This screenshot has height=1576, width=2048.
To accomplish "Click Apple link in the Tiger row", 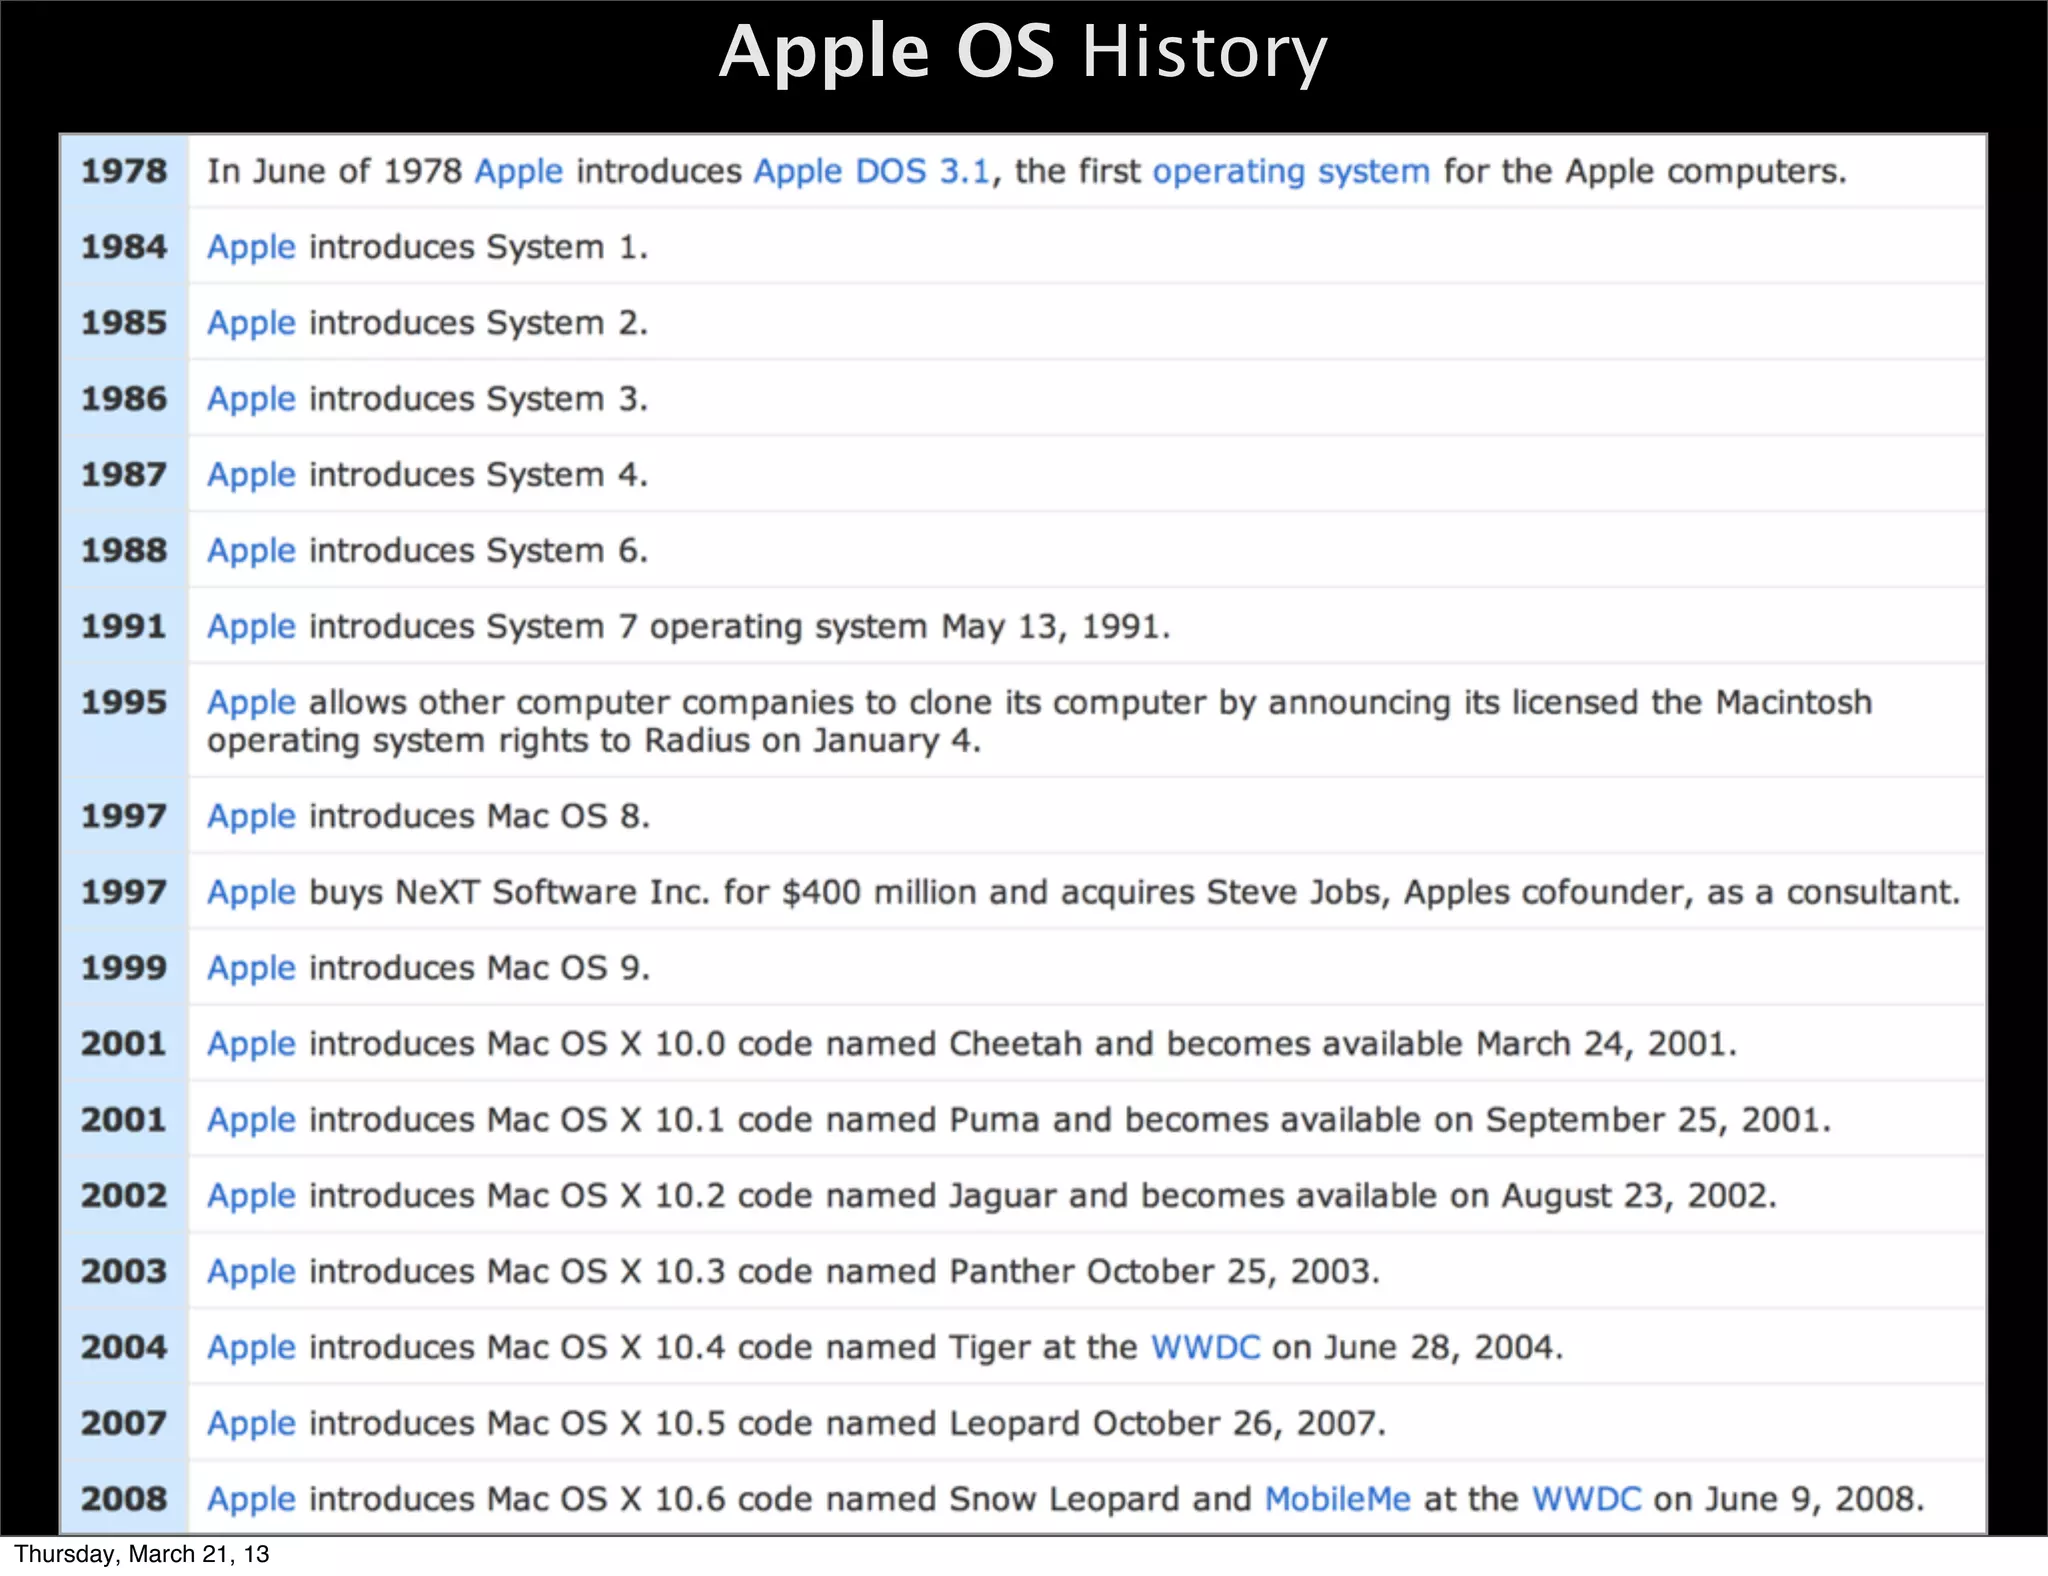I will point(251,1350).
